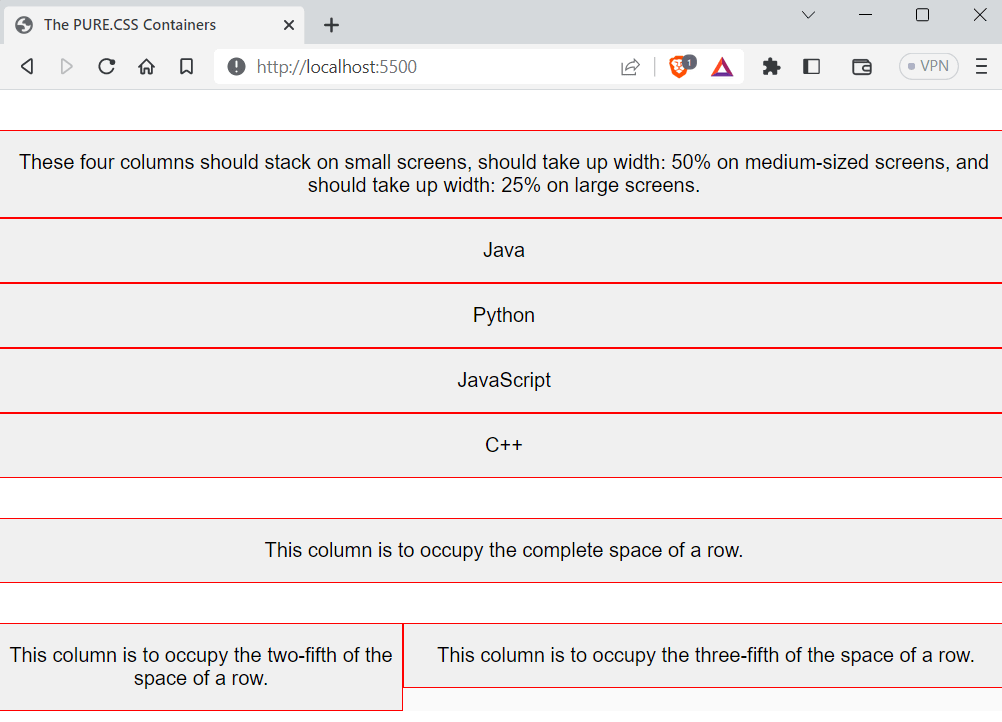Image resolution: width=1002 pixels, height=722 pixels.
Task: Open the tab search dropdown
Action: click(808, 16)
